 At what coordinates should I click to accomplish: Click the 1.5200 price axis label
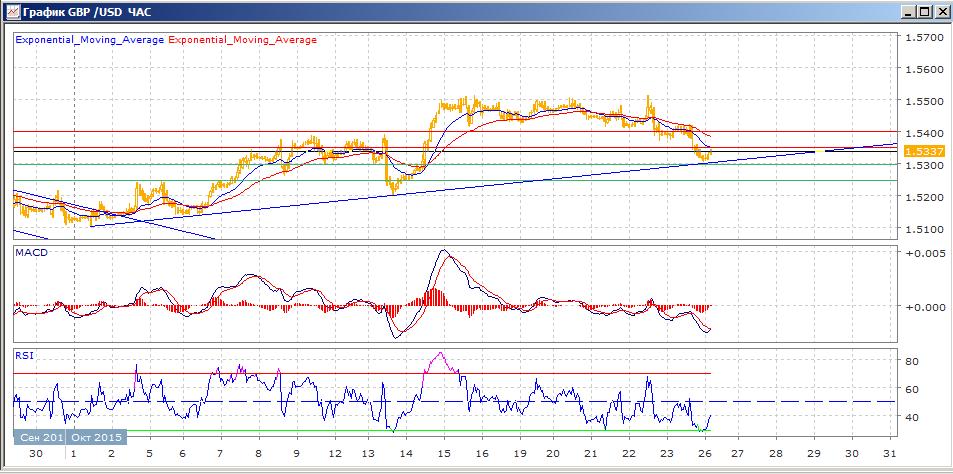click(922, 197)
